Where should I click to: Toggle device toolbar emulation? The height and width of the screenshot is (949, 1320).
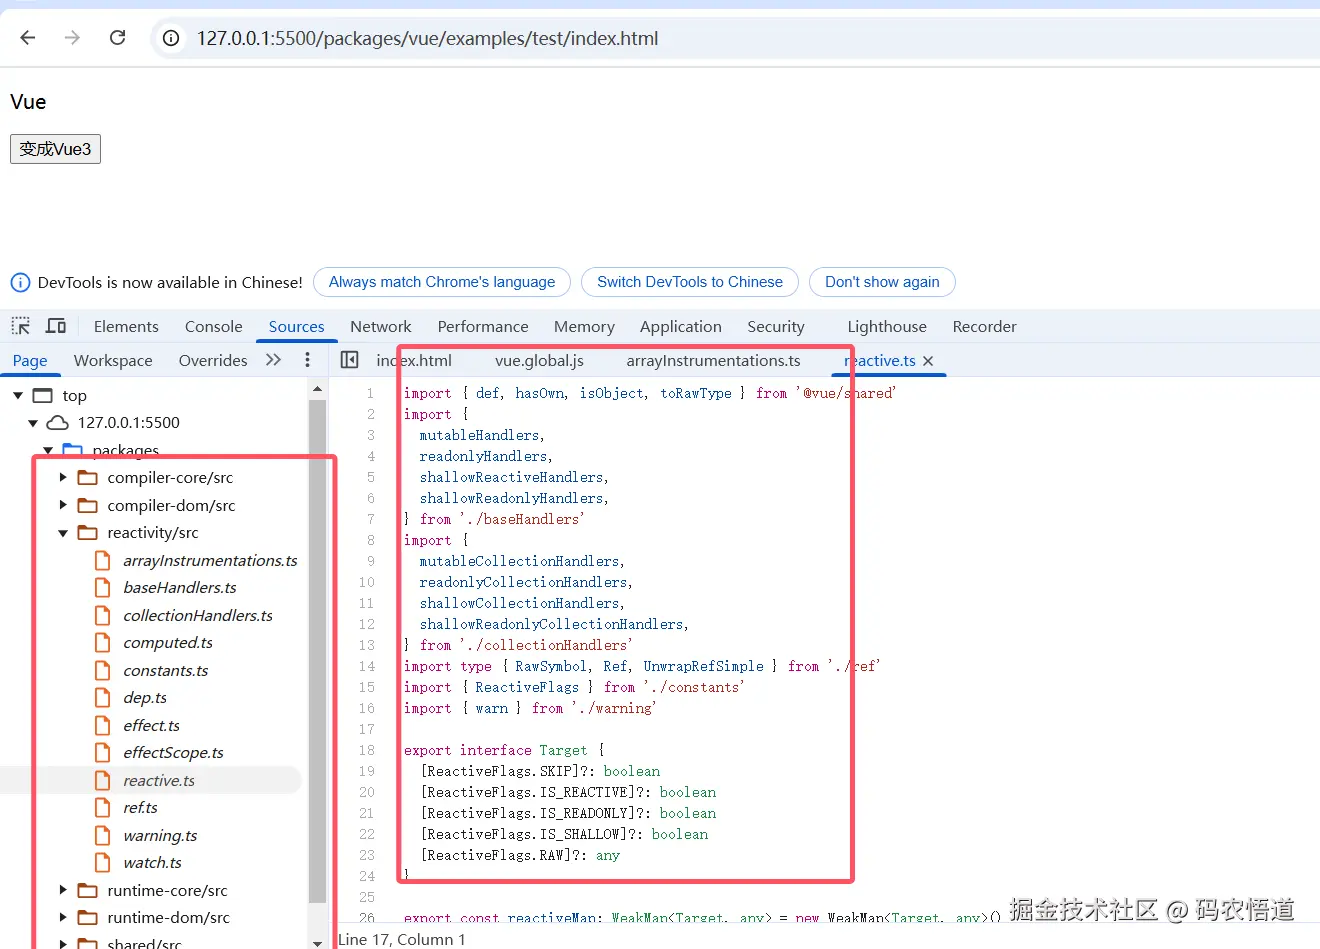point(56,326)
